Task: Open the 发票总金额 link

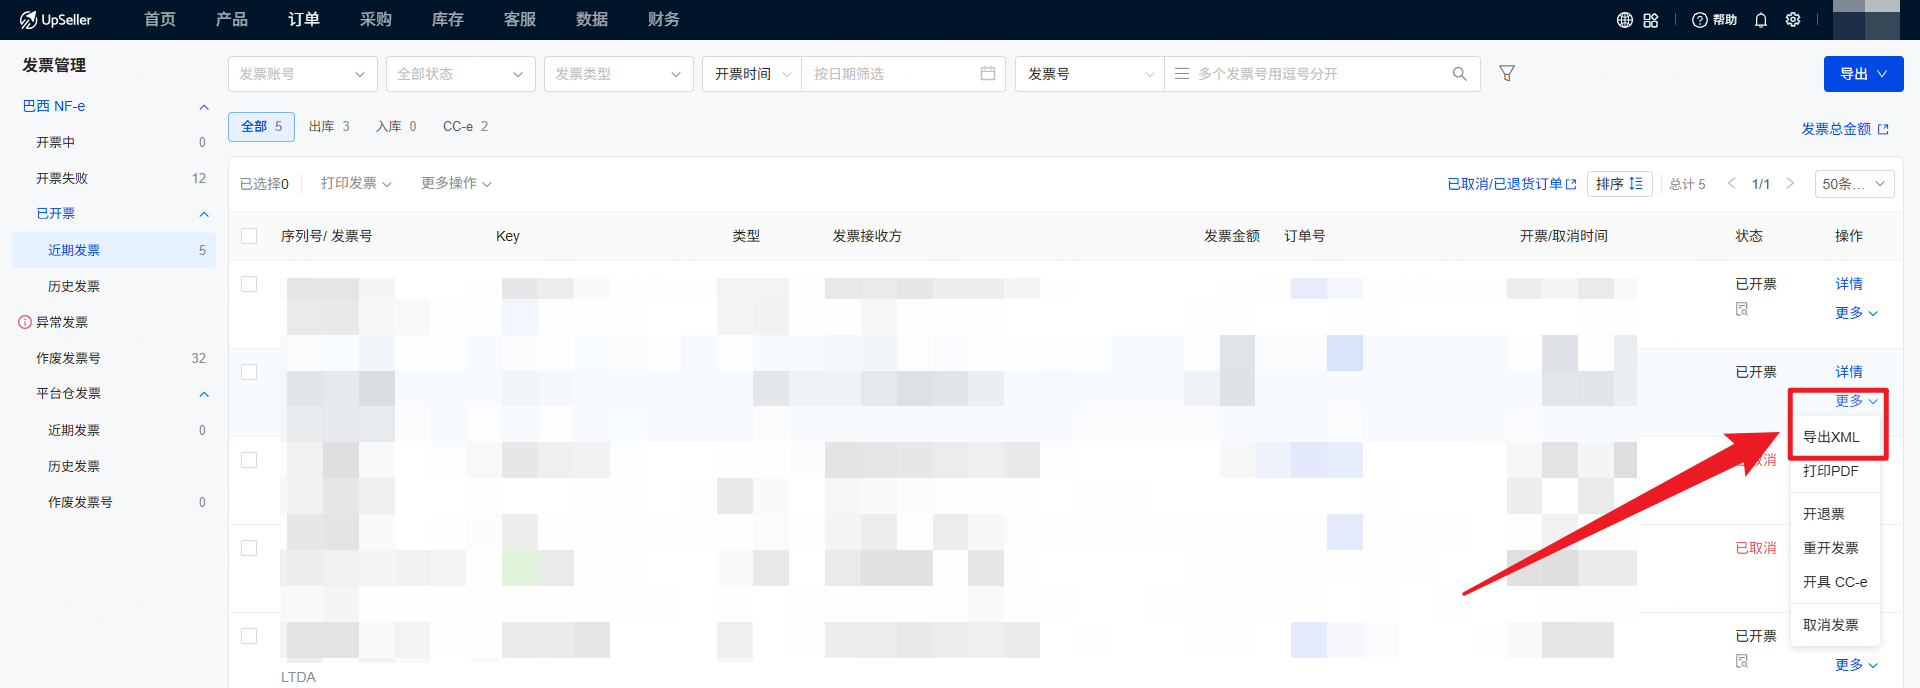Action: tap(1844, 129)
